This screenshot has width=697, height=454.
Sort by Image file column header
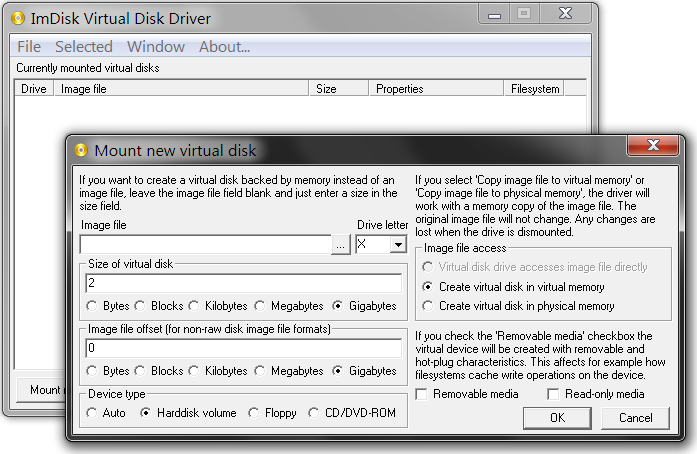click(x=181, y=88)
